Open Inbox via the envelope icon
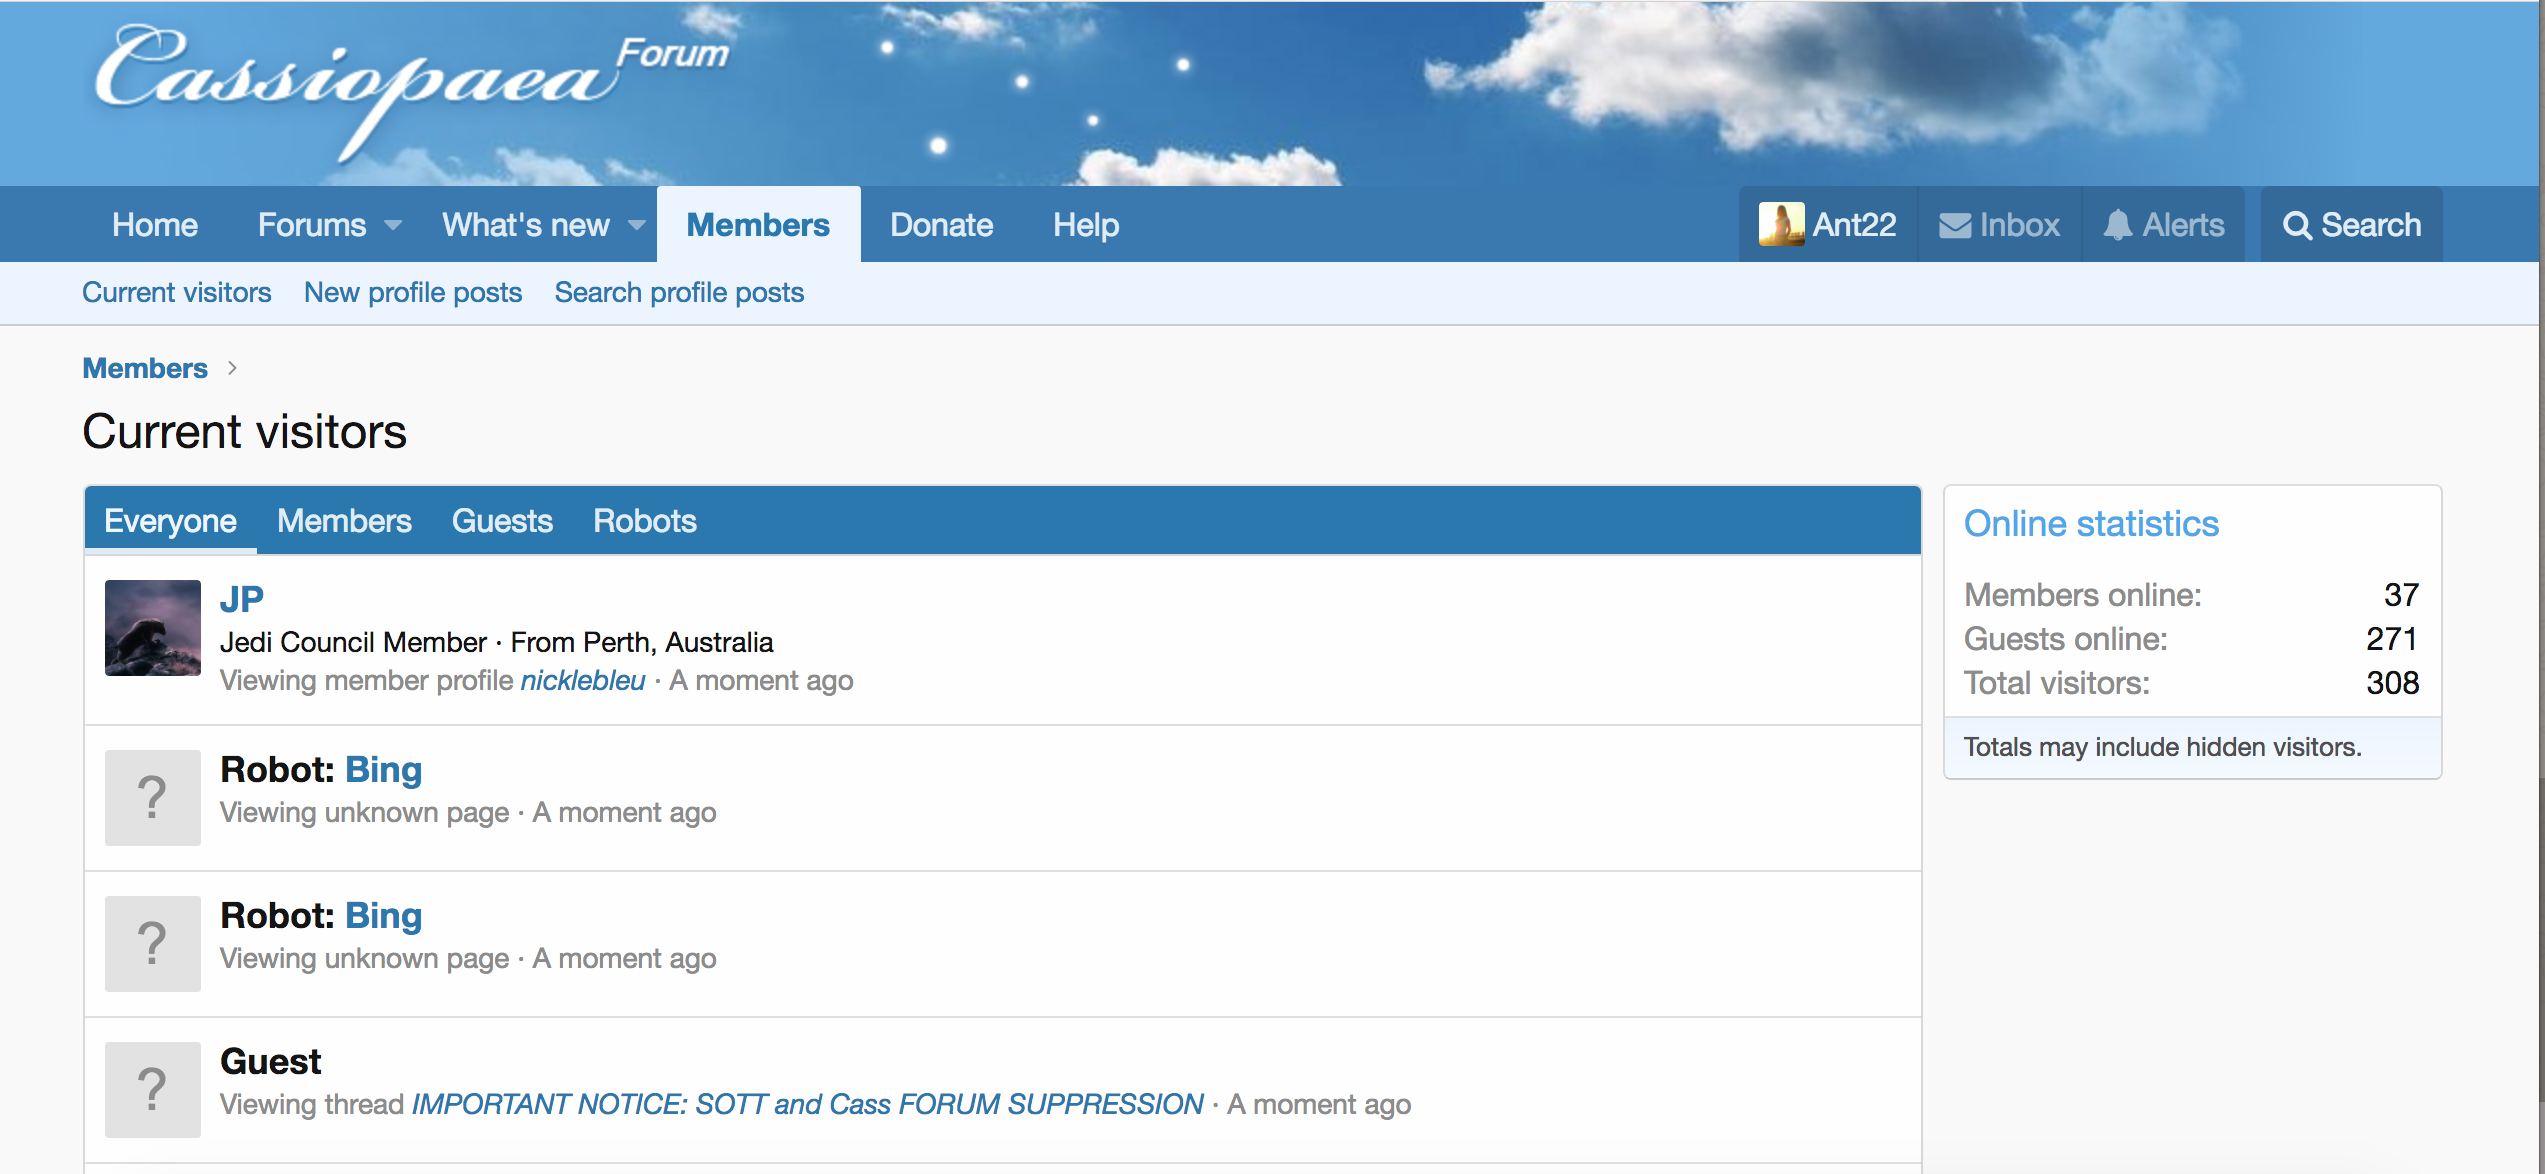 click(1955, 226)
